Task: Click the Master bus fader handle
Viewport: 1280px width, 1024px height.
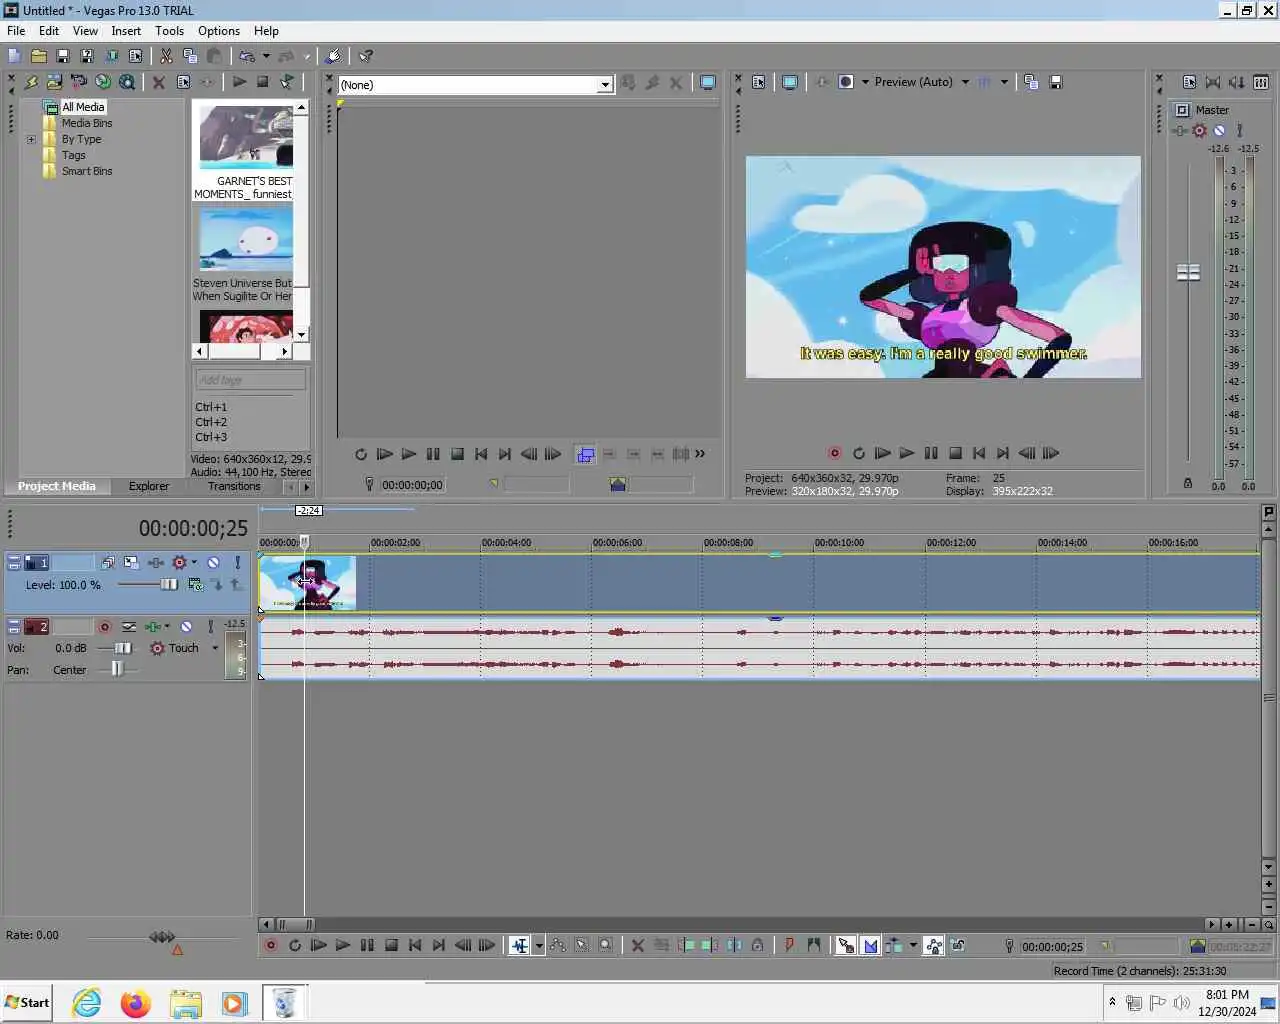Action: 1188,272
